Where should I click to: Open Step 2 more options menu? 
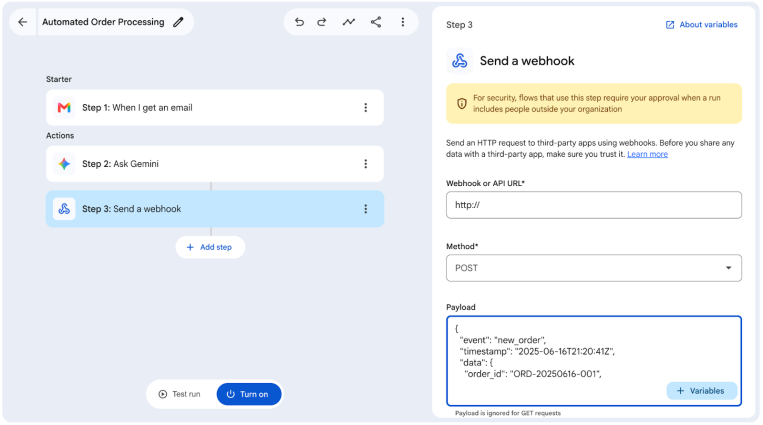[365, 164]
